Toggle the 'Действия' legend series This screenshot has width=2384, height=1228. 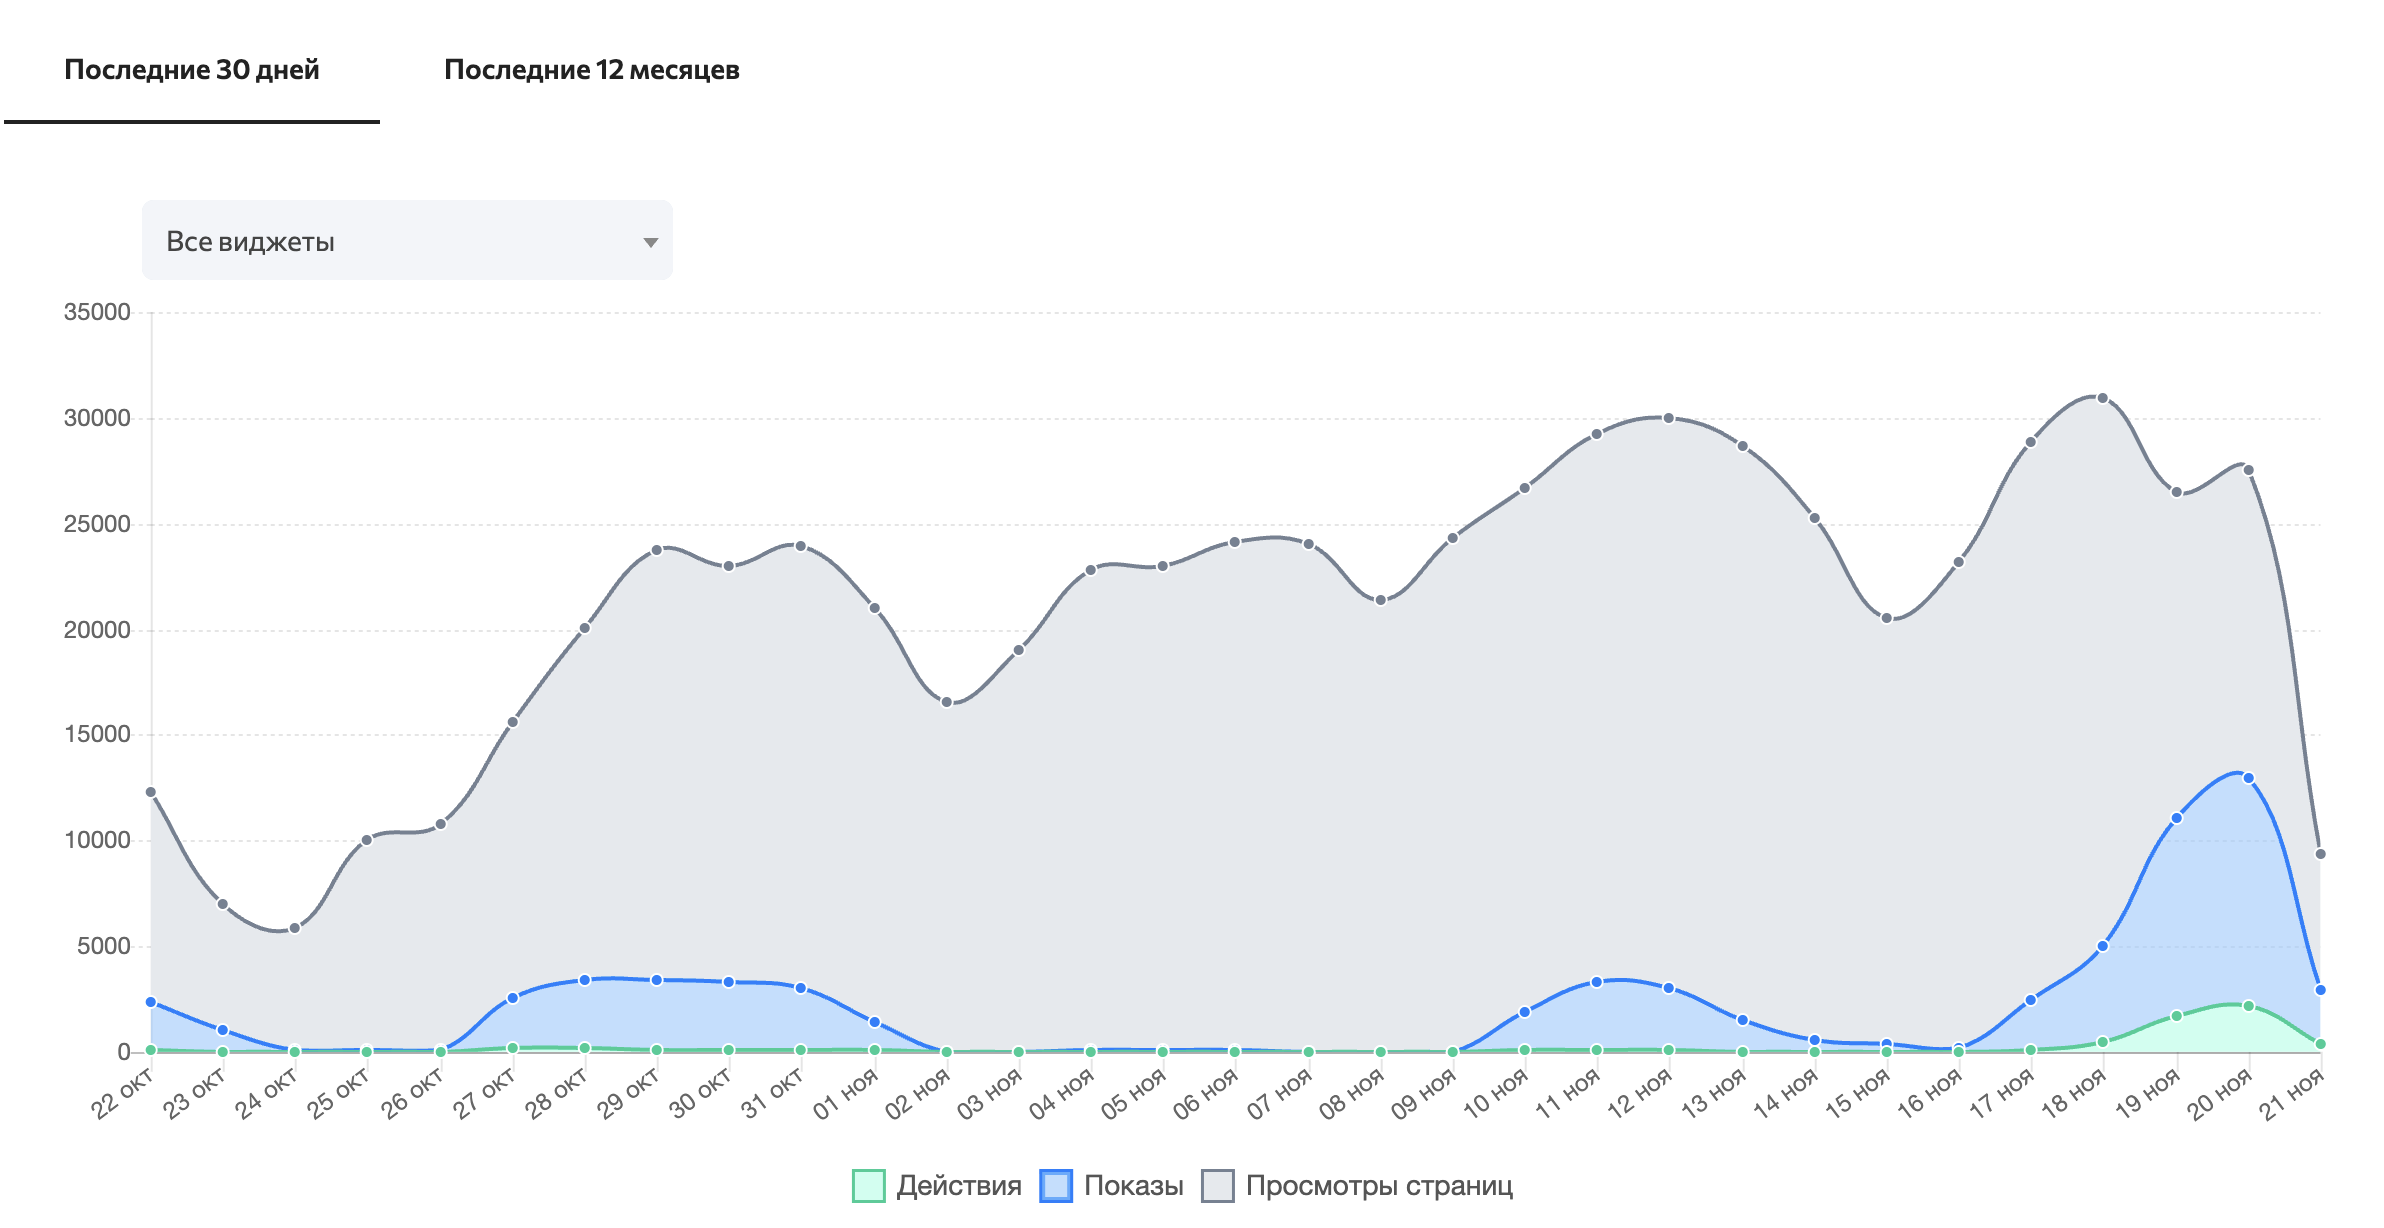[958, 1186]
